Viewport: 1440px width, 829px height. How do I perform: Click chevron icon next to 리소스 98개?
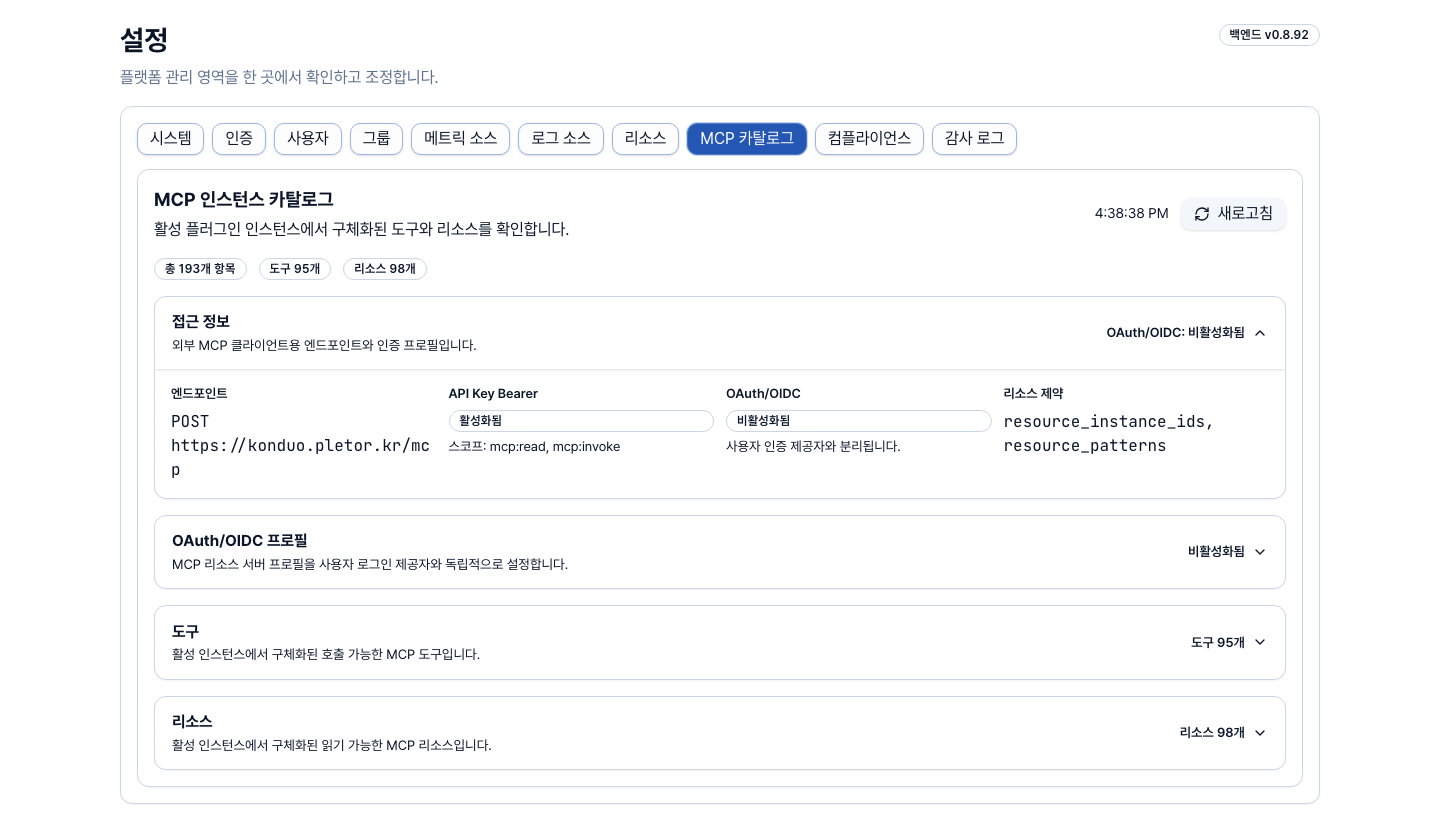coord(1260,733)
